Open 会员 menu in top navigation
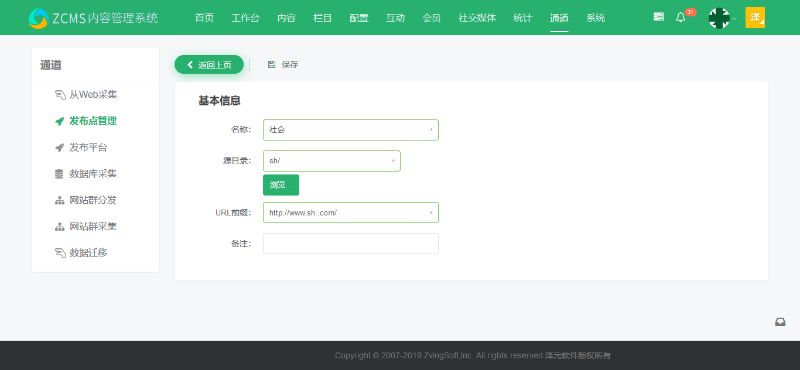 432,18
